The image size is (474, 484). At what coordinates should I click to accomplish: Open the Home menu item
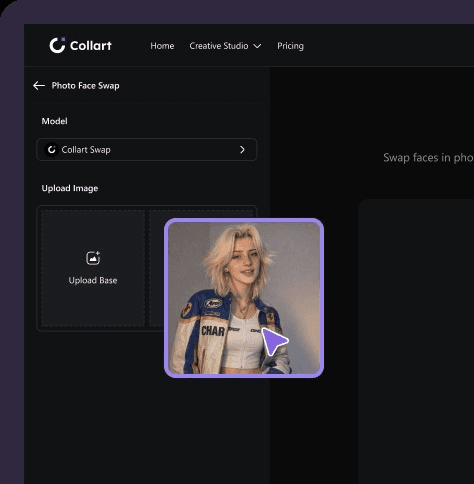coord(162,46)
